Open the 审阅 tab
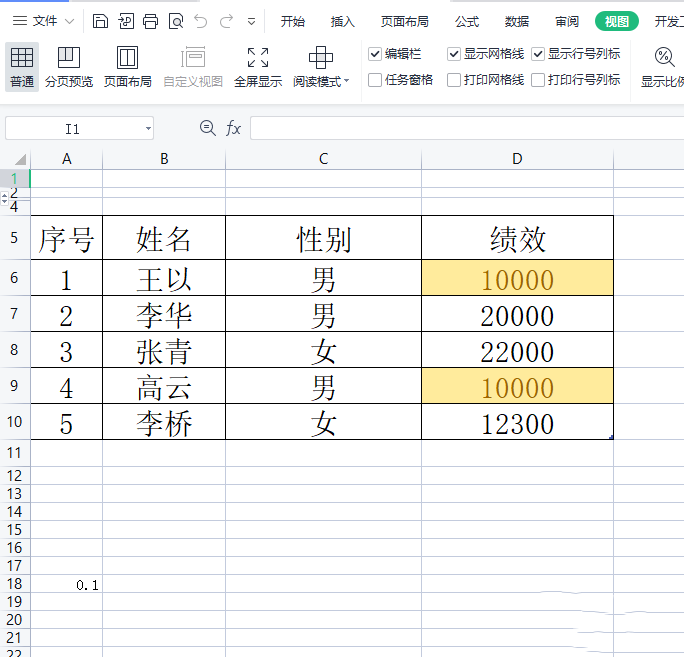 pos(567,21)
